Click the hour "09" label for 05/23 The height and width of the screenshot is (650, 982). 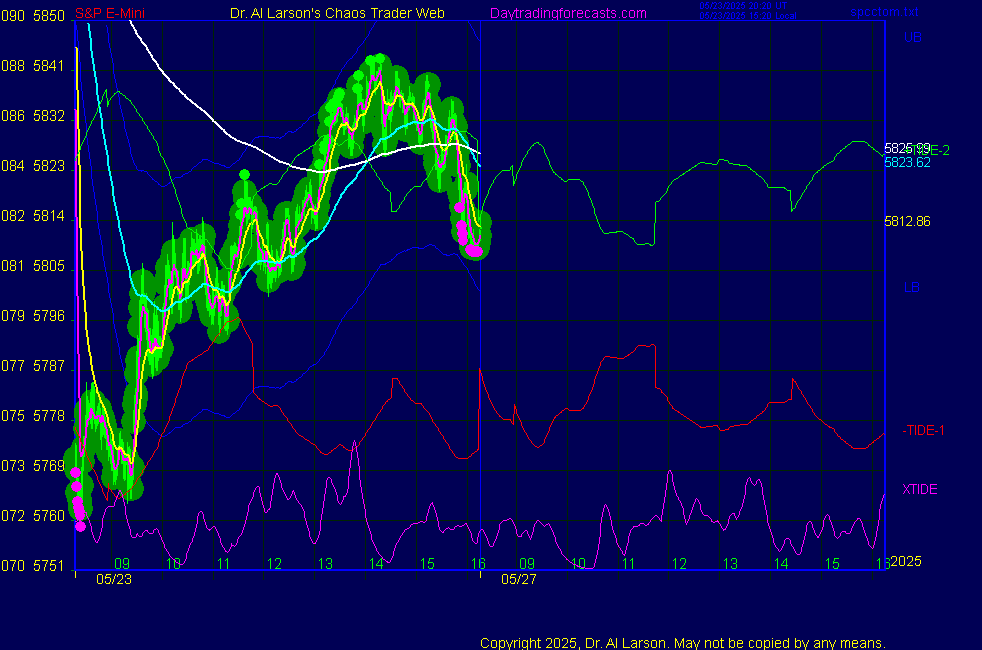[122, 564]
